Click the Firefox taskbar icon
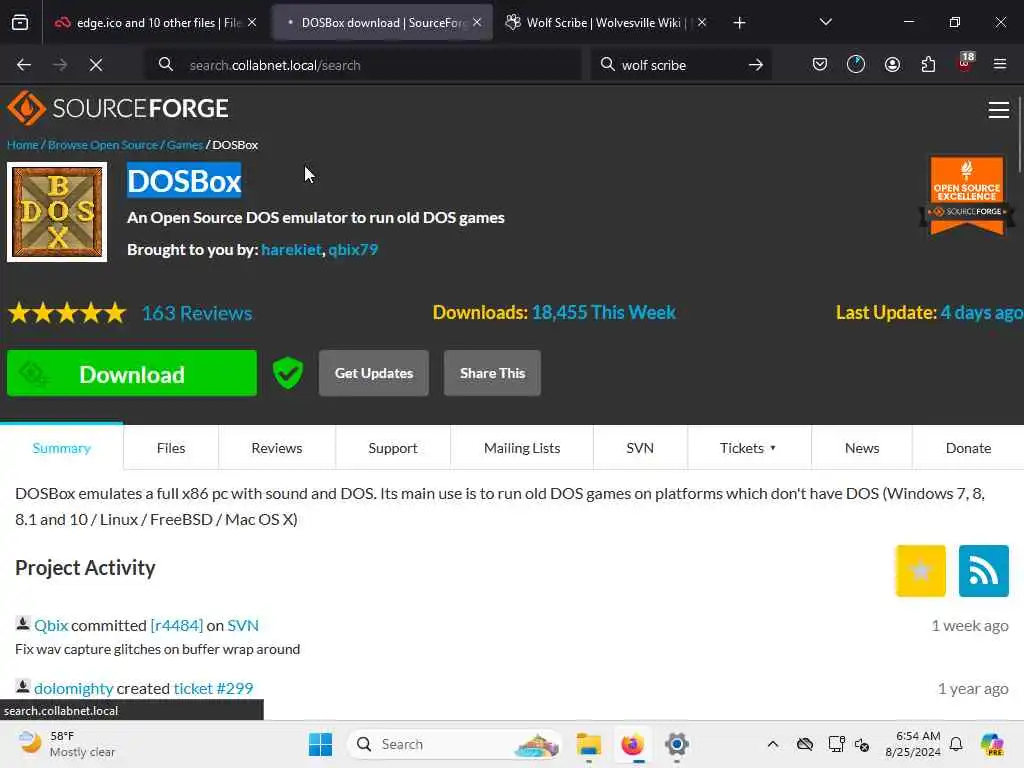 coord(632,744)
